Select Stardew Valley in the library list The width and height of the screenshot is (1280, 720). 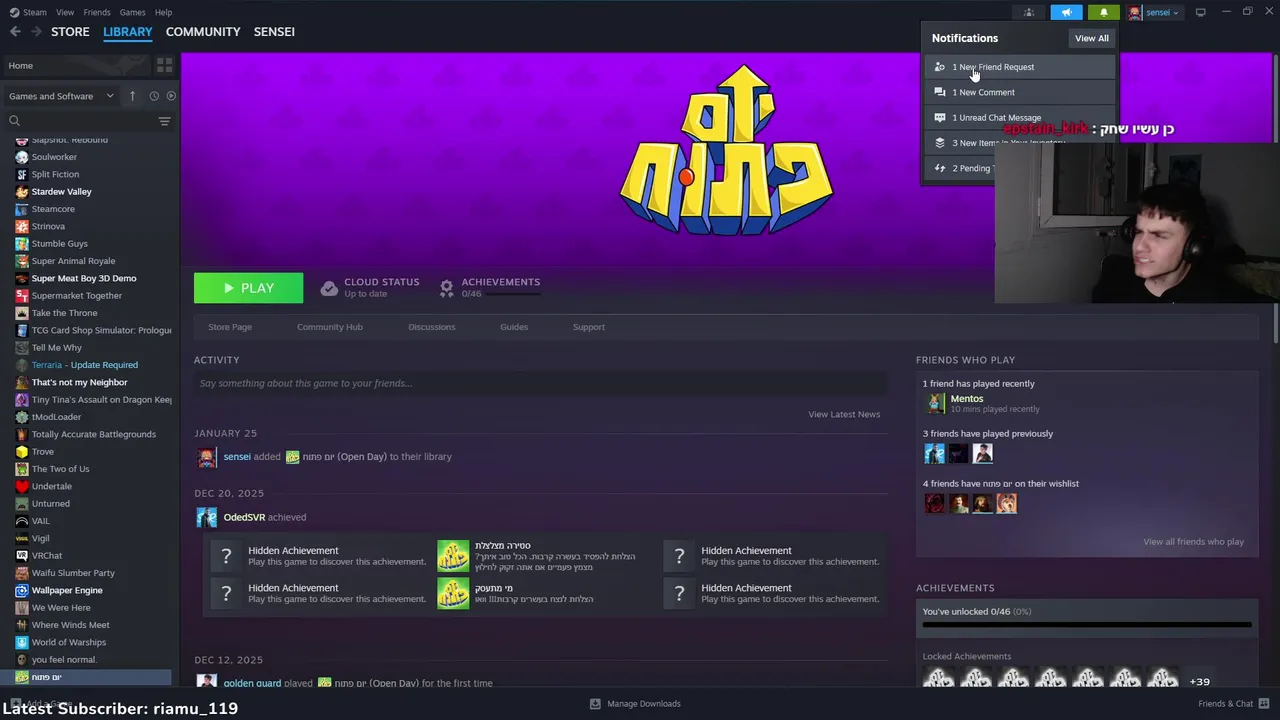61,192
